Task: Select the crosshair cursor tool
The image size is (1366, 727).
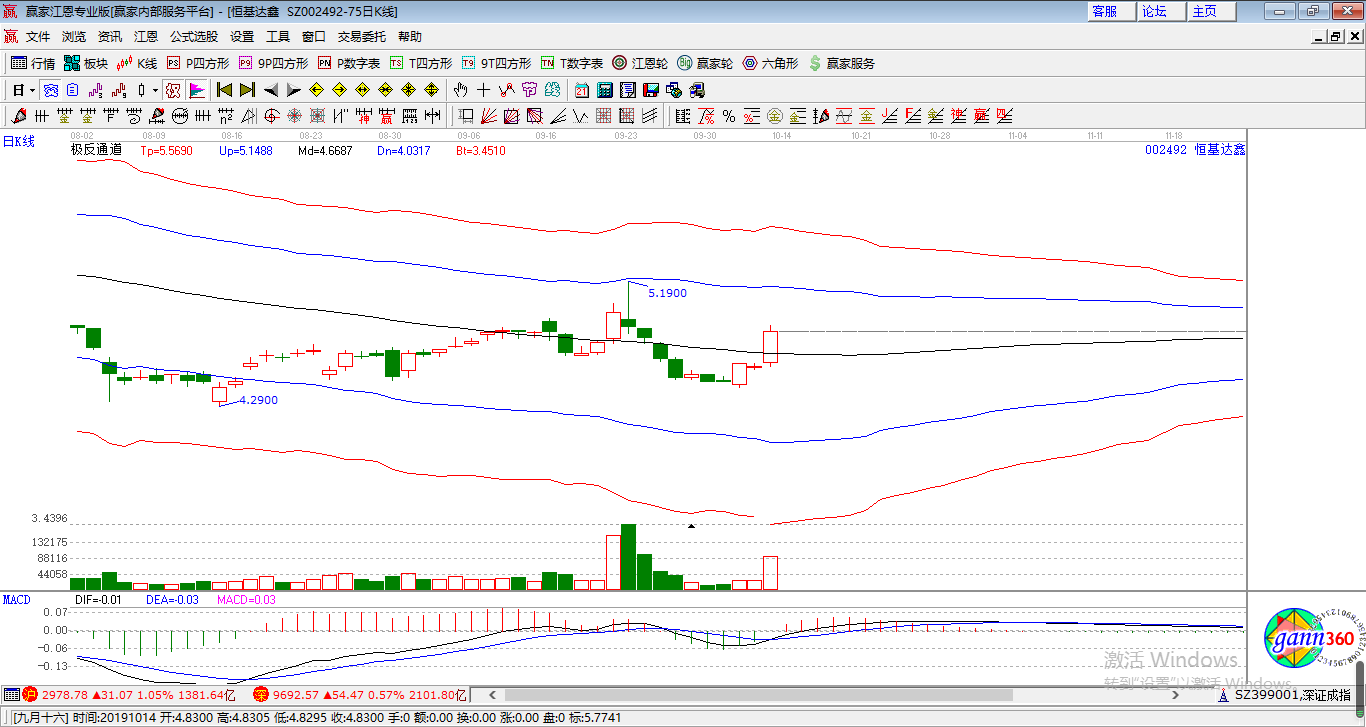Action: [x=483, y=90]
